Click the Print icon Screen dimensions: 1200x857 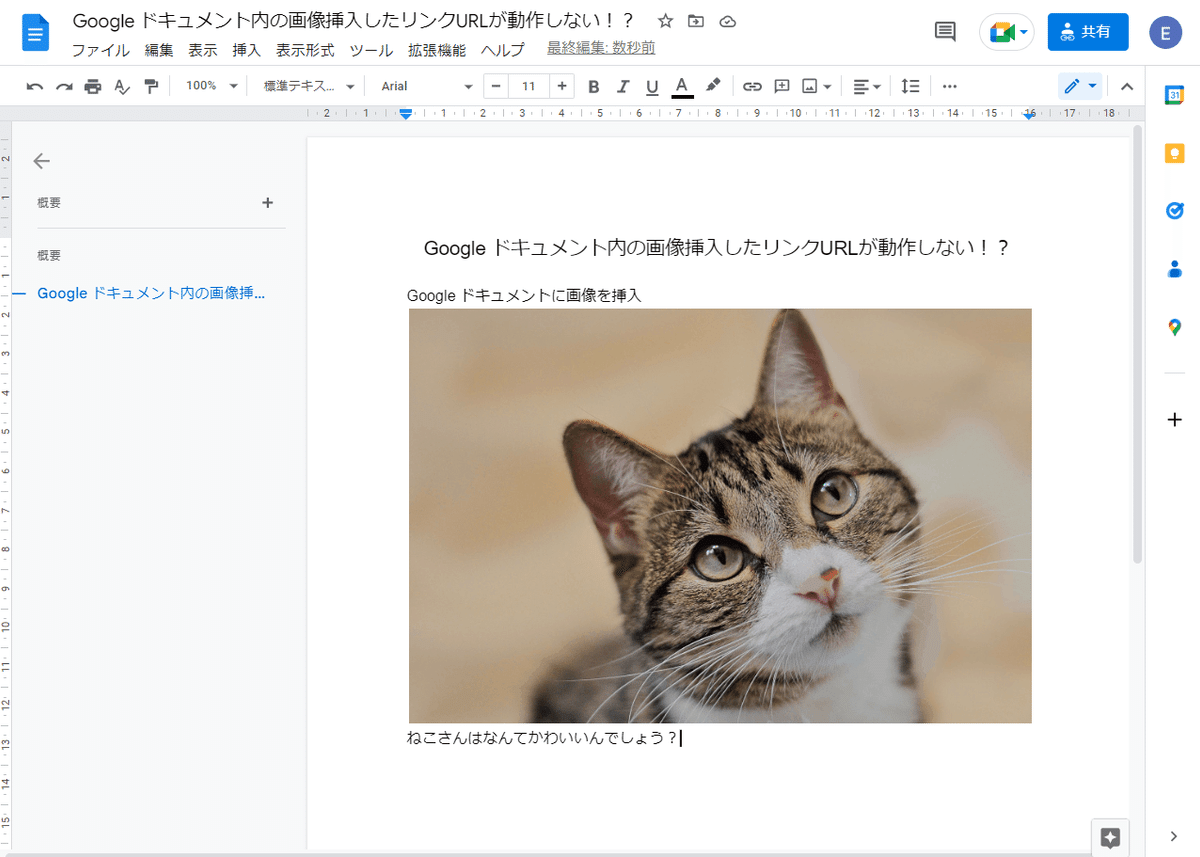tap(92, 86)
